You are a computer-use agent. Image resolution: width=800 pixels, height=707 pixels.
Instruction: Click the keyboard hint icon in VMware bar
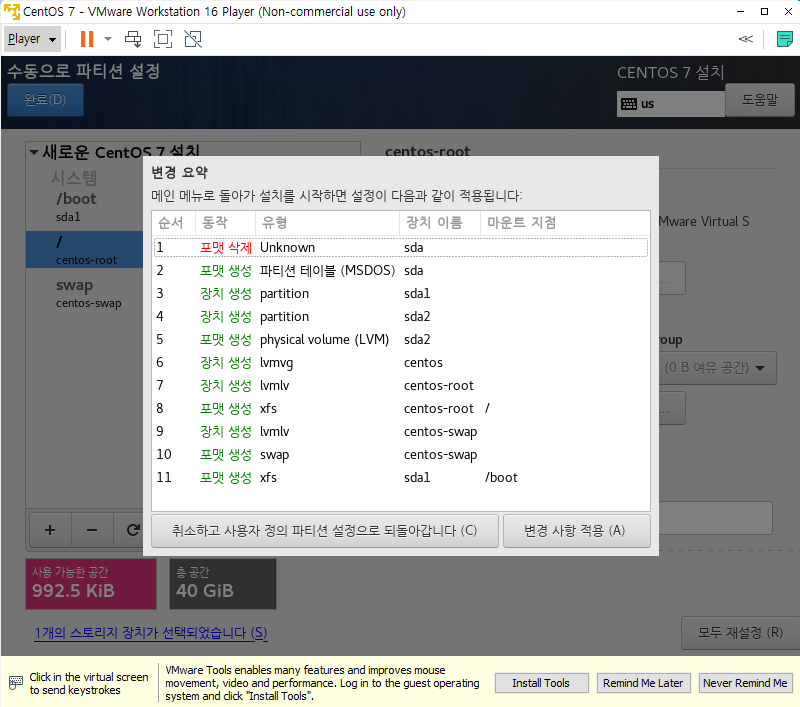tap(16, 683)
